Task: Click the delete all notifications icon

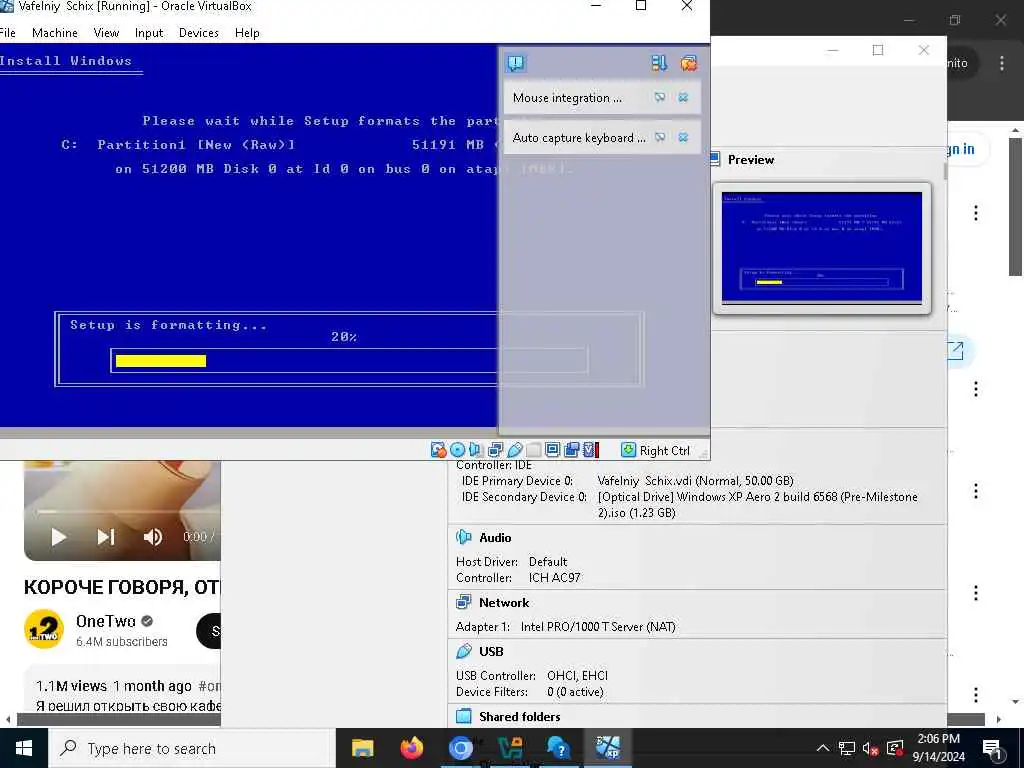Action: coord(688,63)
